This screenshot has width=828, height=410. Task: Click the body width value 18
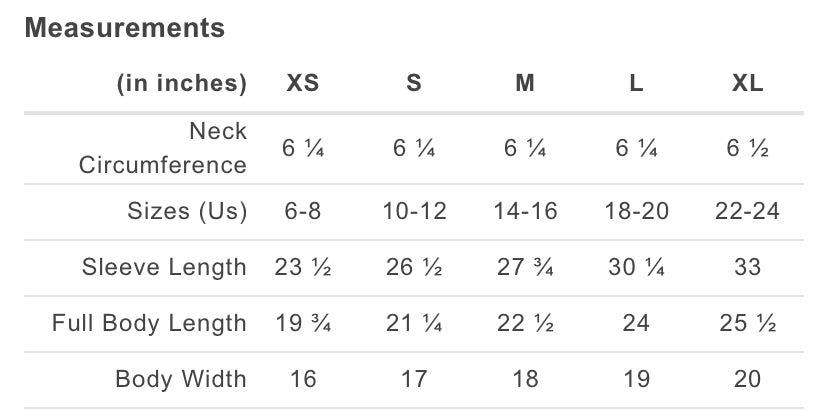[525, 380]
